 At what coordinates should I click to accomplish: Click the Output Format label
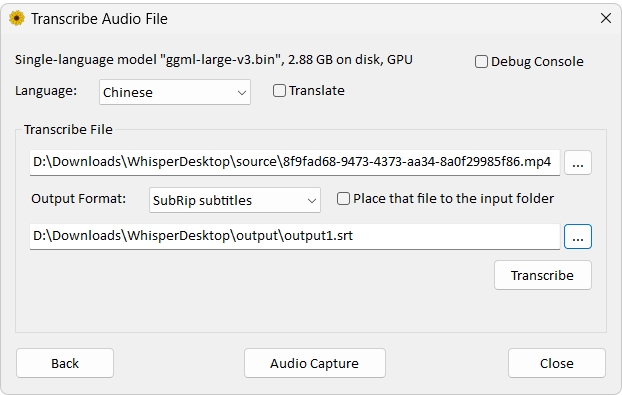(x=79, y=199)
